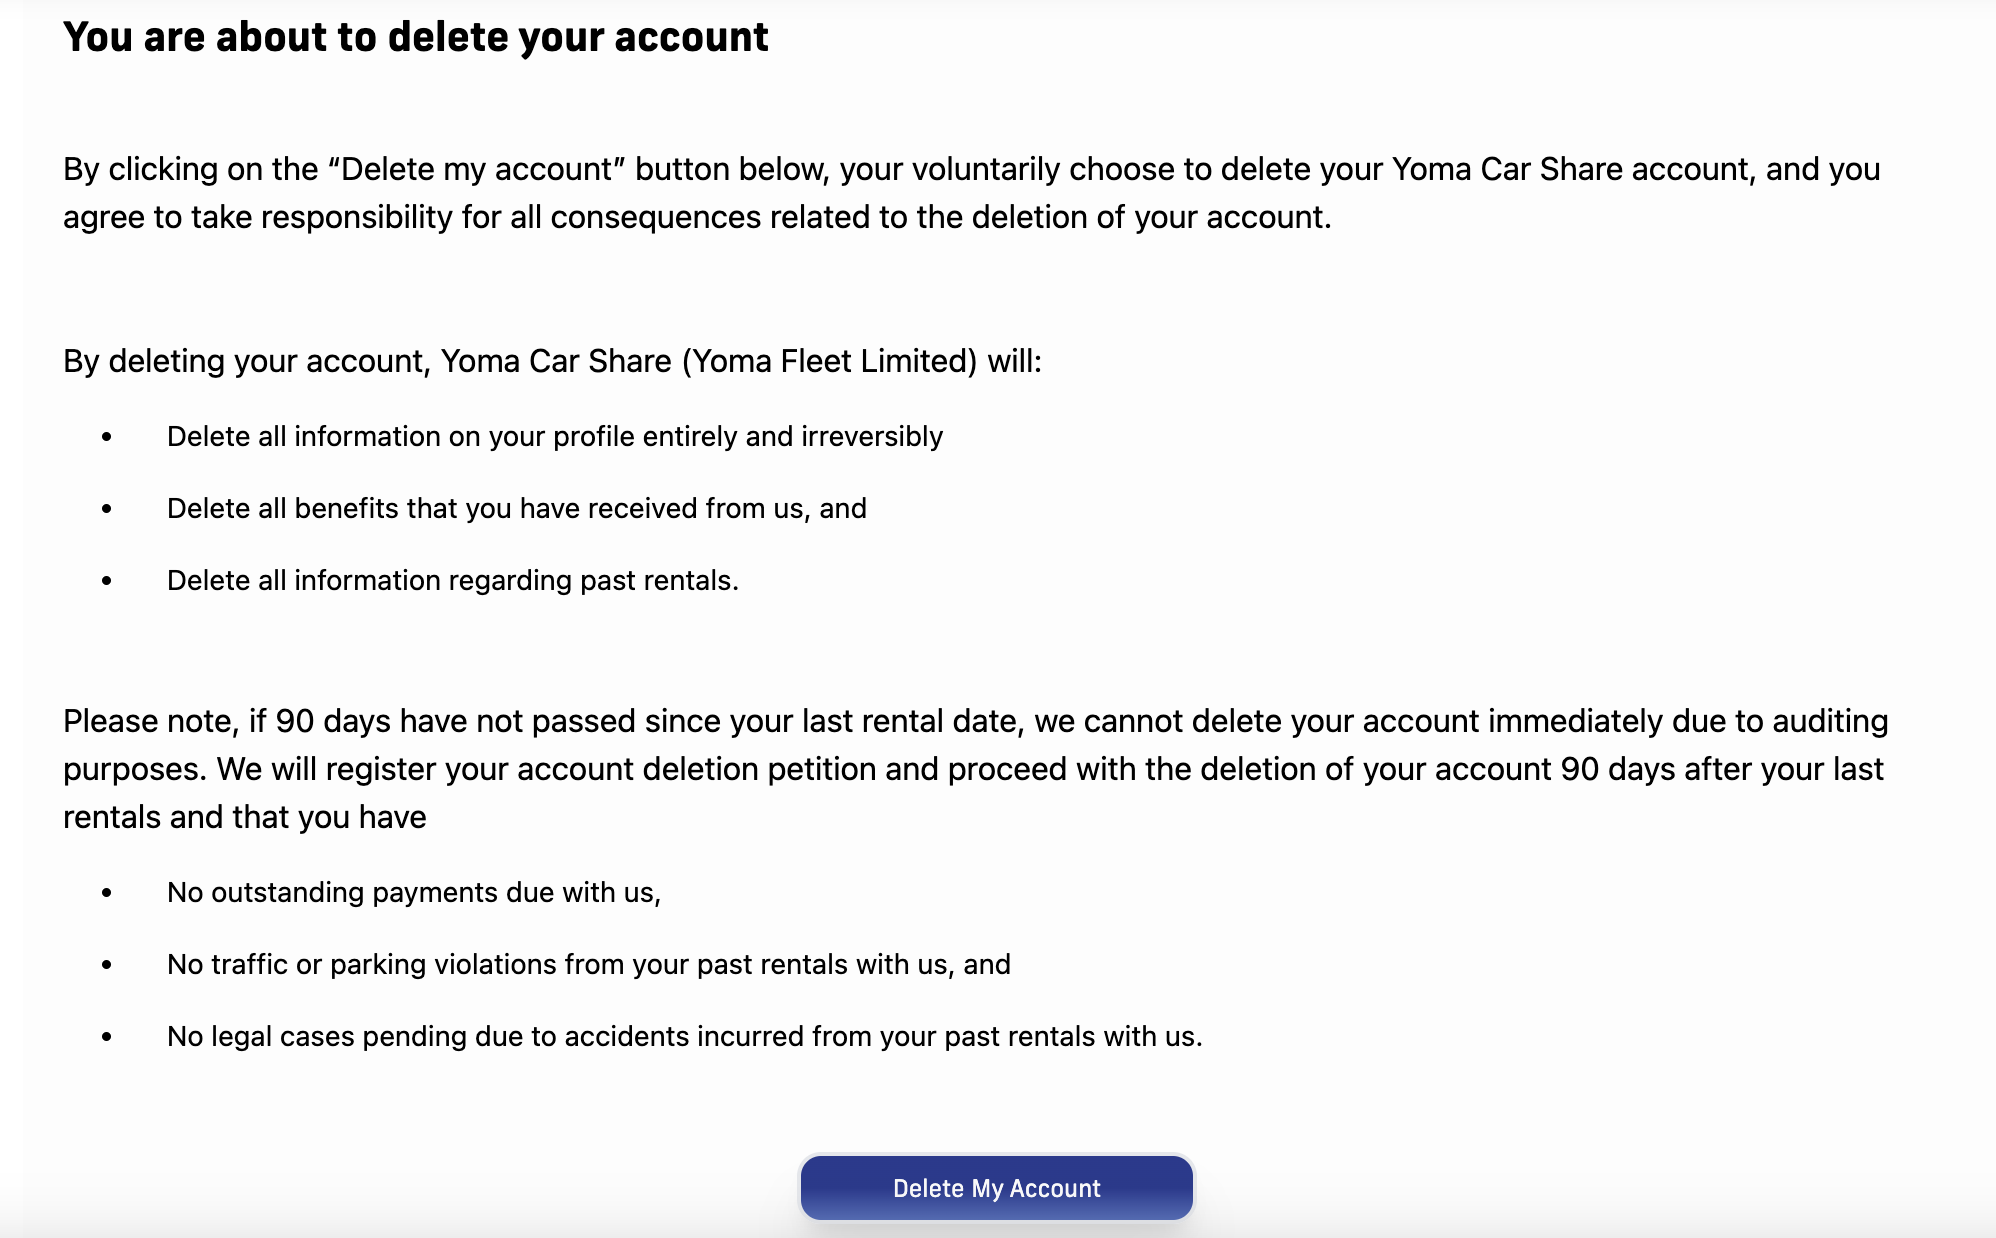The image size is (1996, 1238).
Task: Click the words '(Yoma Fleet Limited)' in text
Action: [x=829, y=361]
